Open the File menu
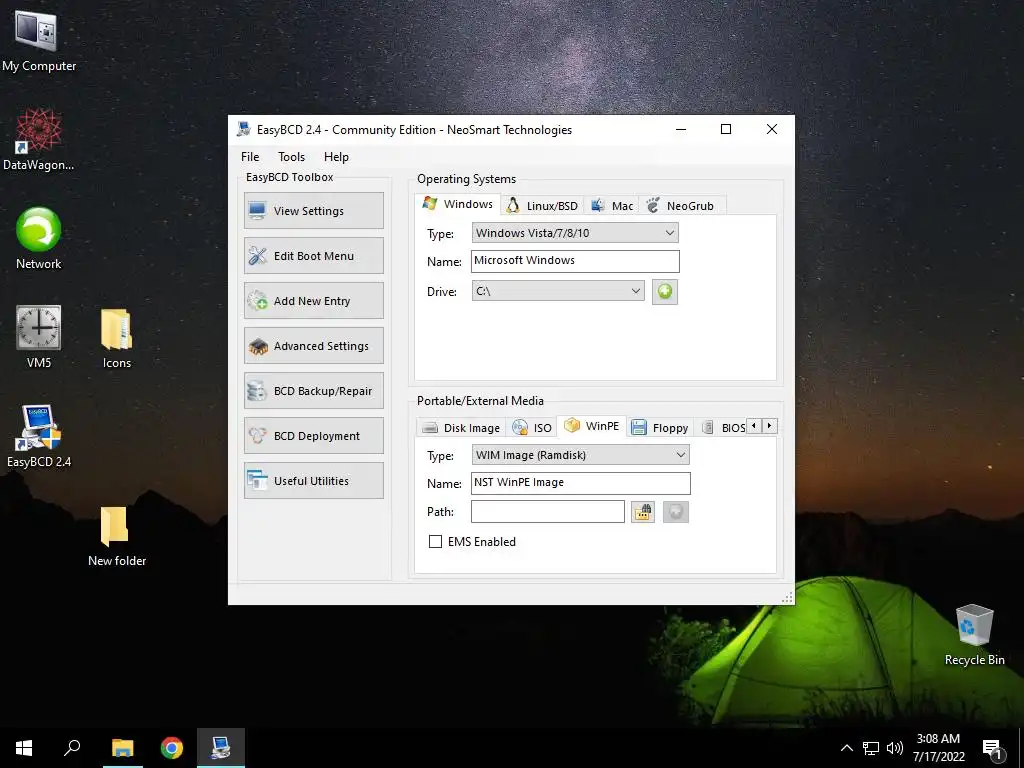The image size is (1024, 768). (250, 157)
